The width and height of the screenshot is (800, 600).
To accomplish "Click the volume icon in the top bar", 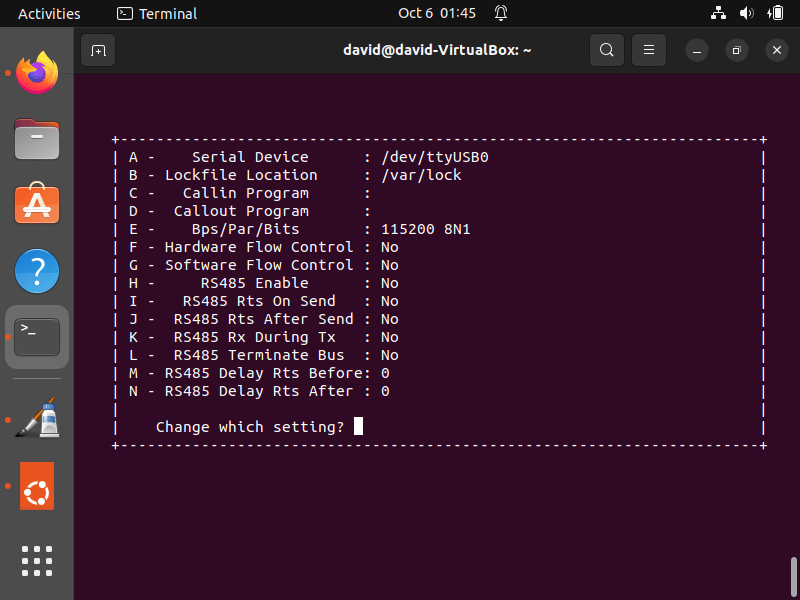I will 748,13.
